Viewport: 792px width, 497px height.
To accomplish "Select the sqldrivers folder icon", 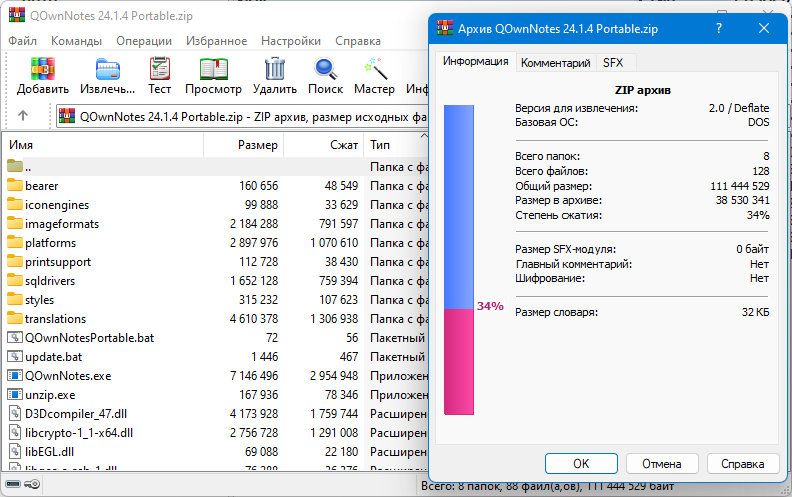I will click(15, 280).
